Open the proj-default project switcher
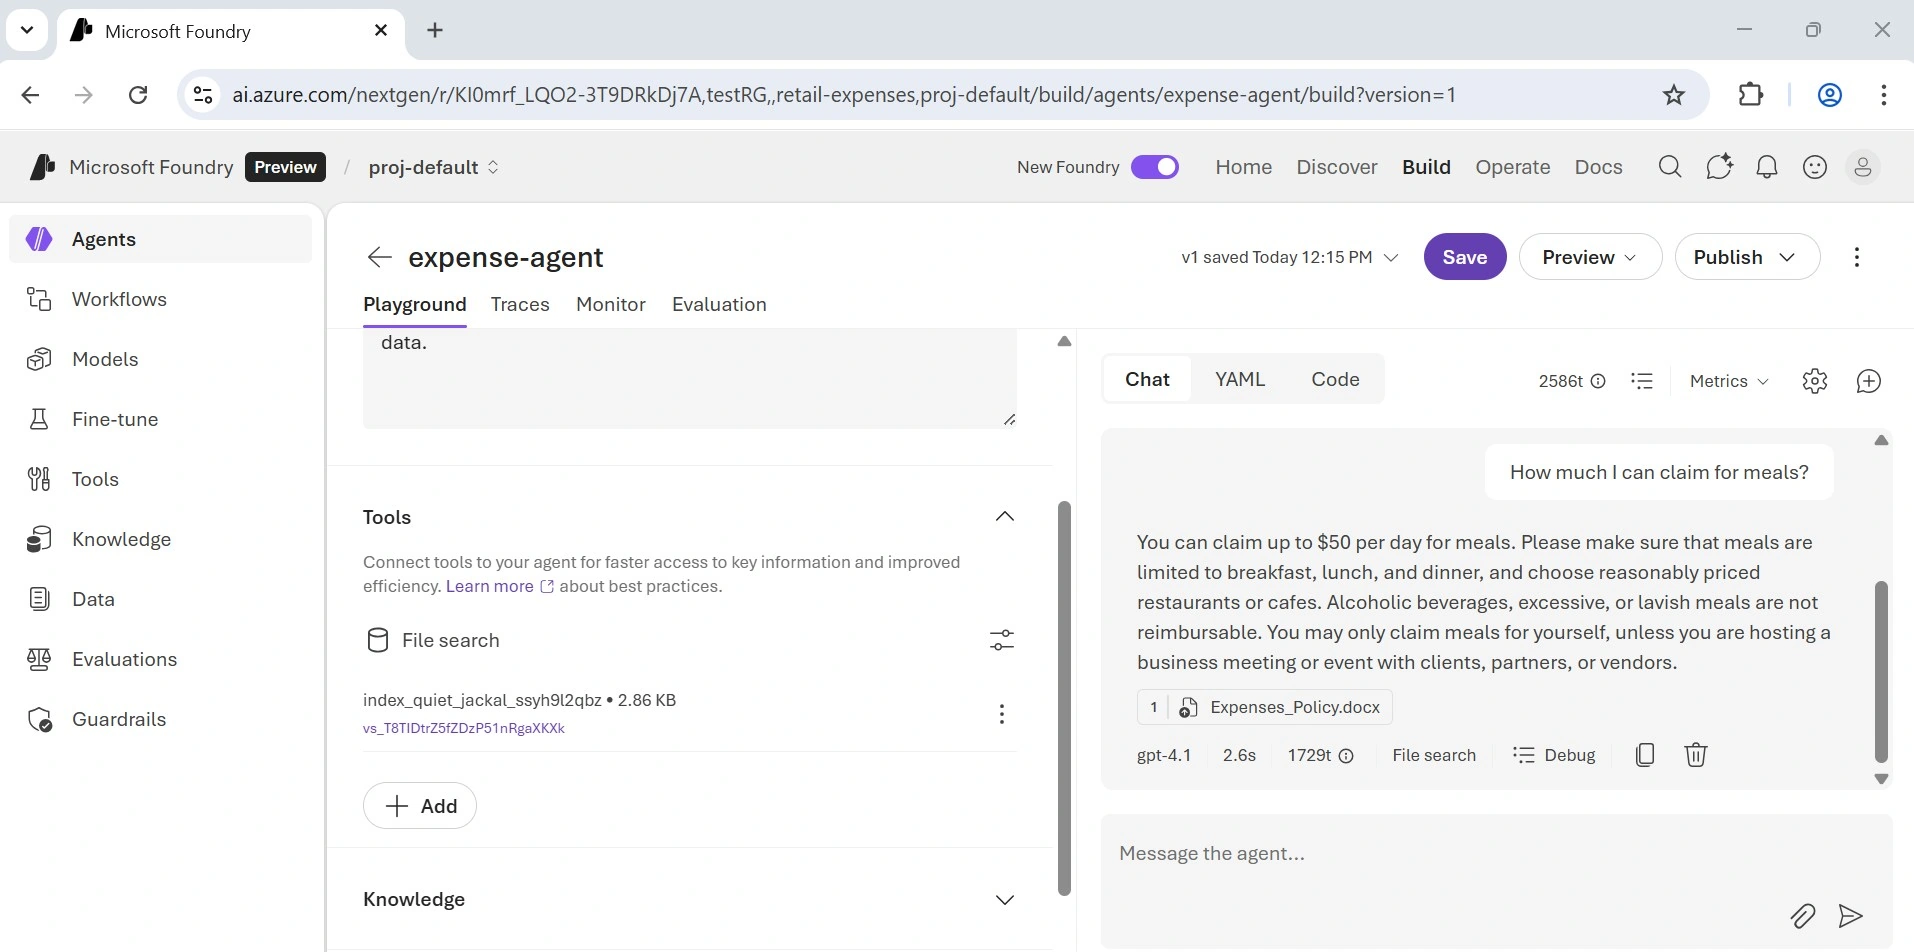 (434, 167)
